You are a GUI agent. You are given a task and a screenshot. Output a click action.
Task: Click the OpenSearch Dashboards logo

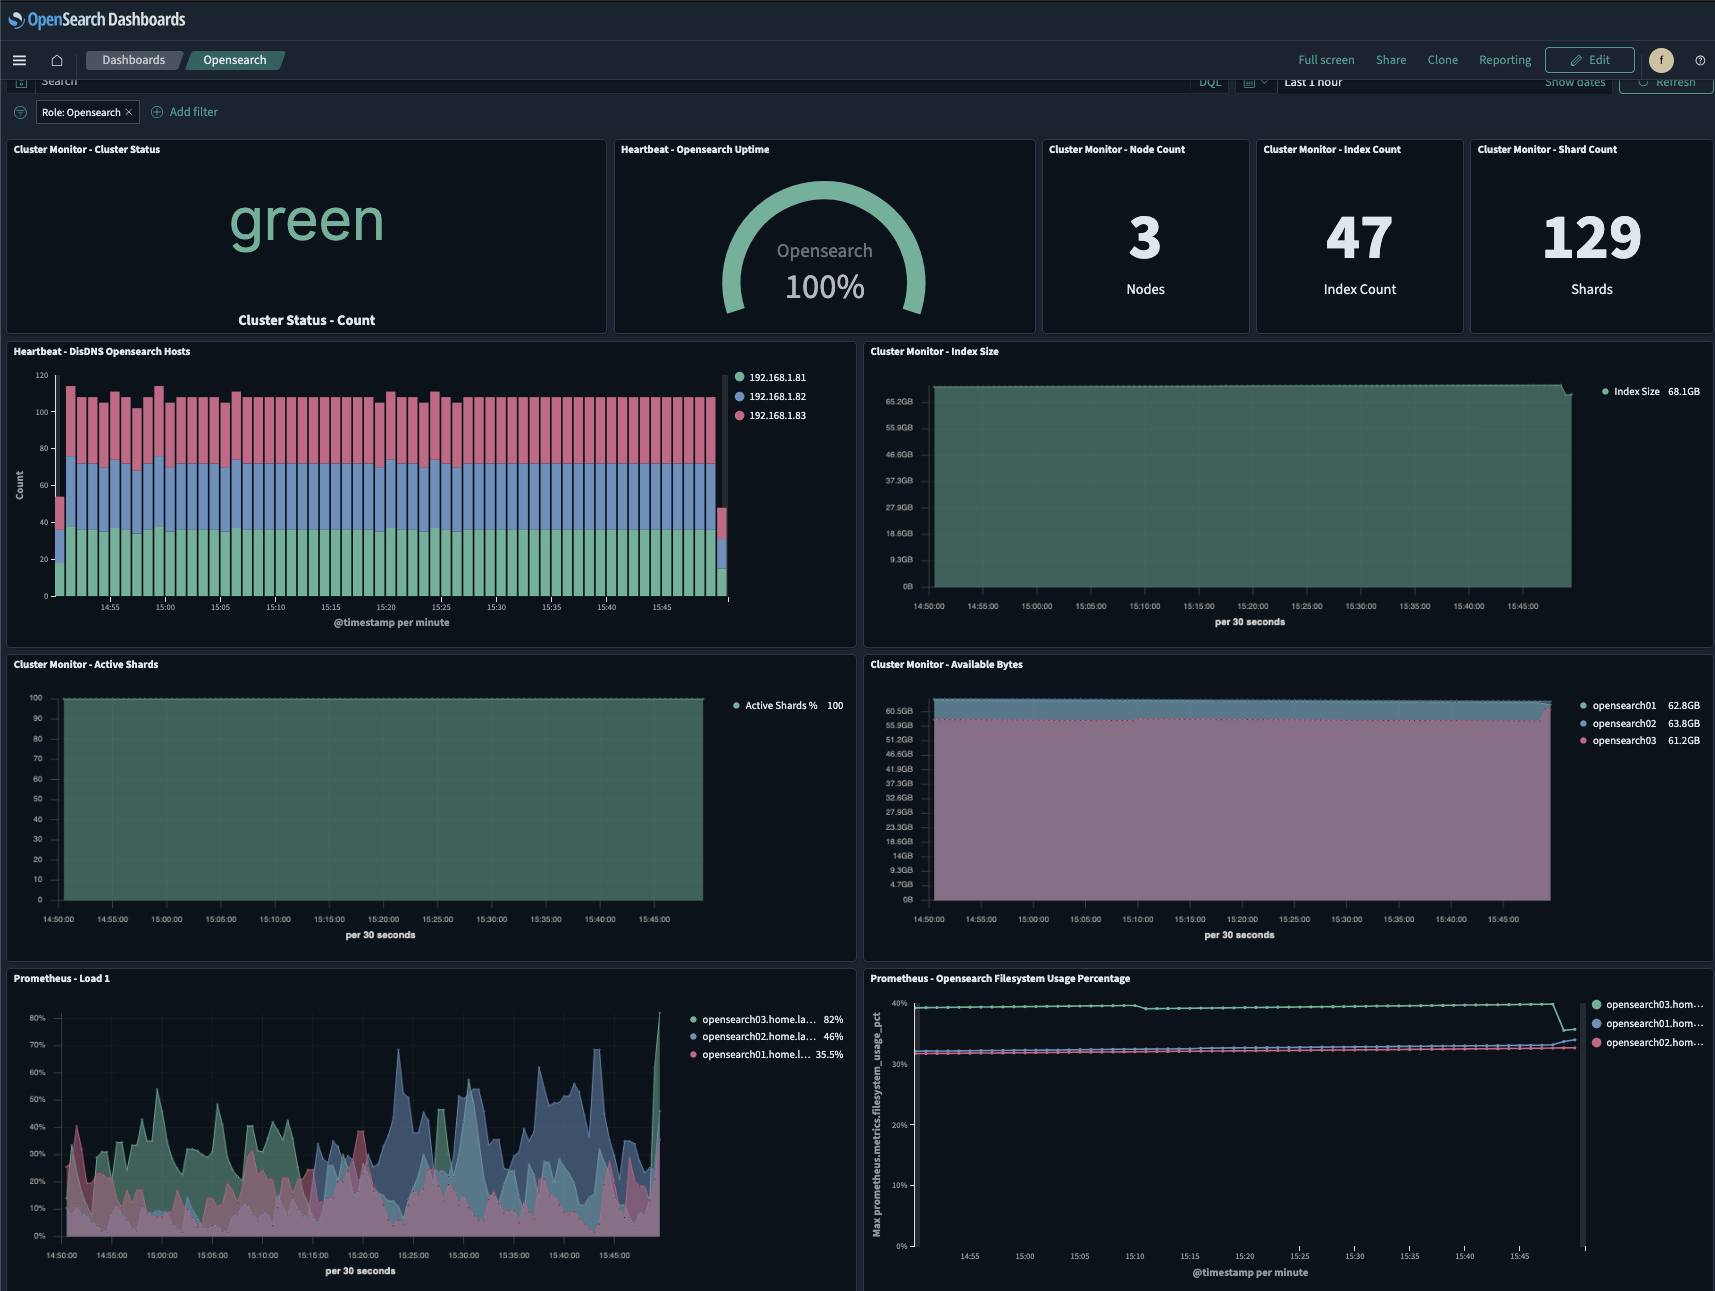click(97, 19)
